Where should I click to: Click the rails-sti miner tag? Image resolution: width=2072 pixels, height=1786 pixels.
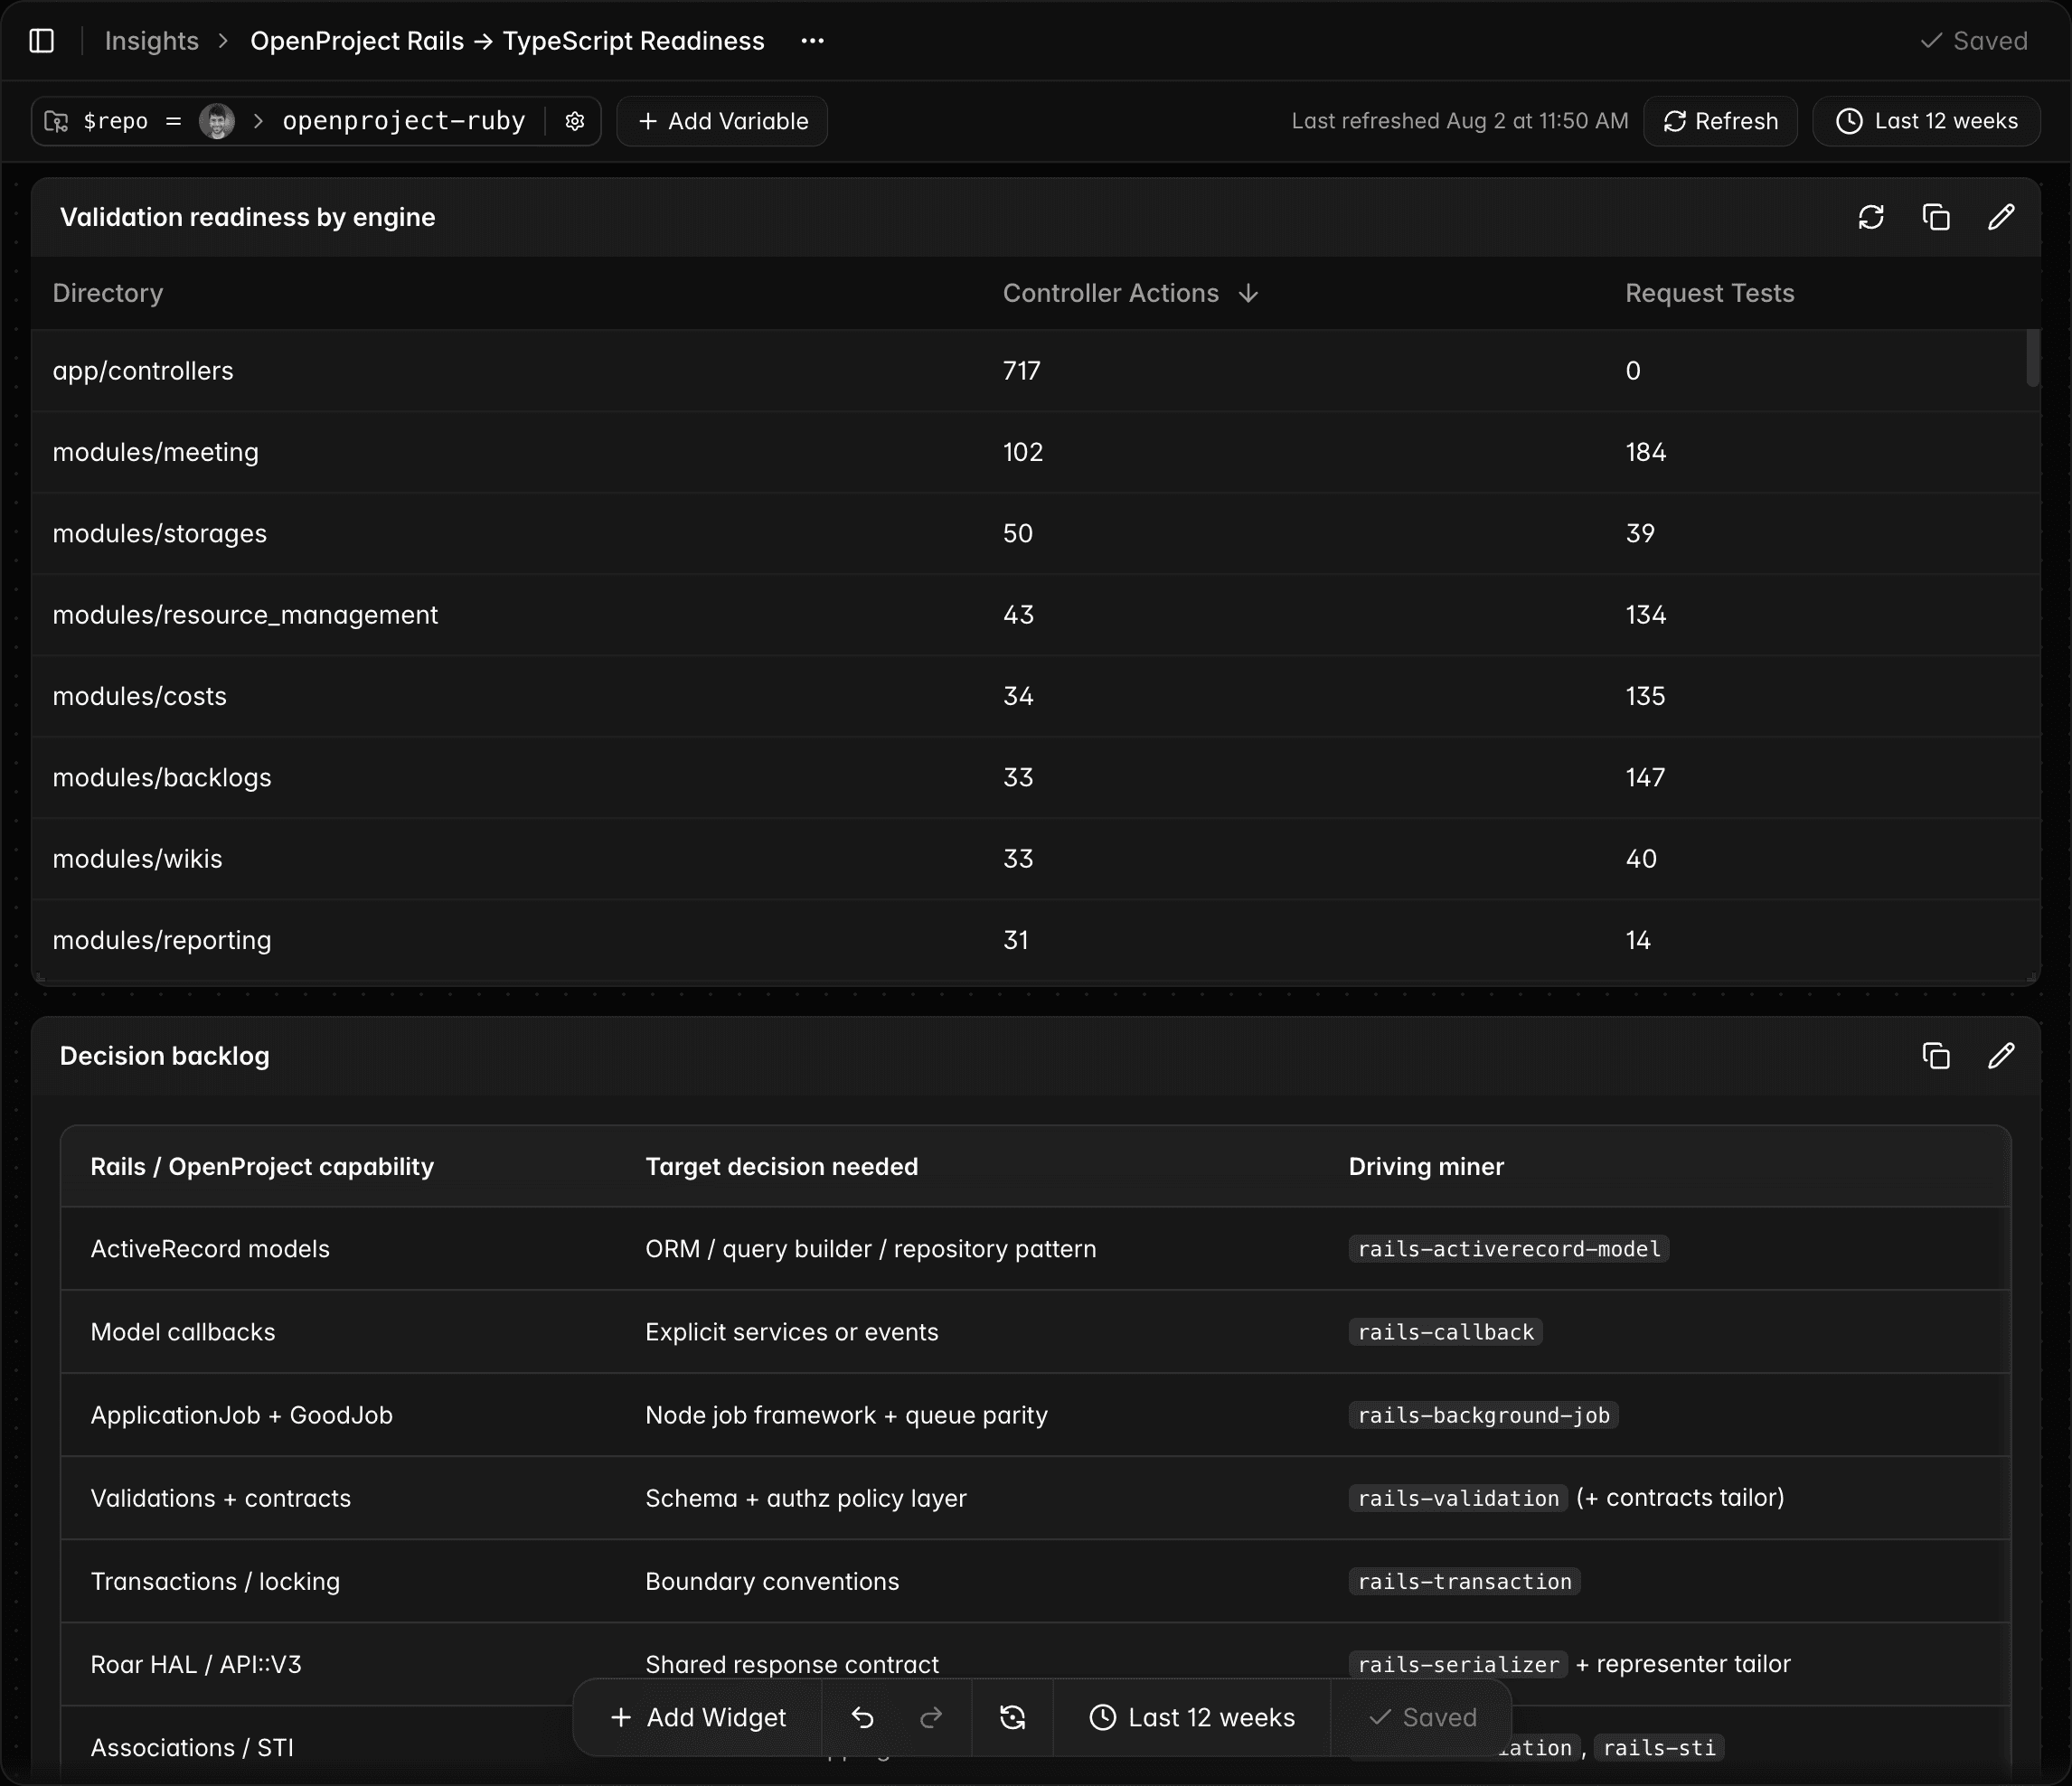(1659, 1747)
